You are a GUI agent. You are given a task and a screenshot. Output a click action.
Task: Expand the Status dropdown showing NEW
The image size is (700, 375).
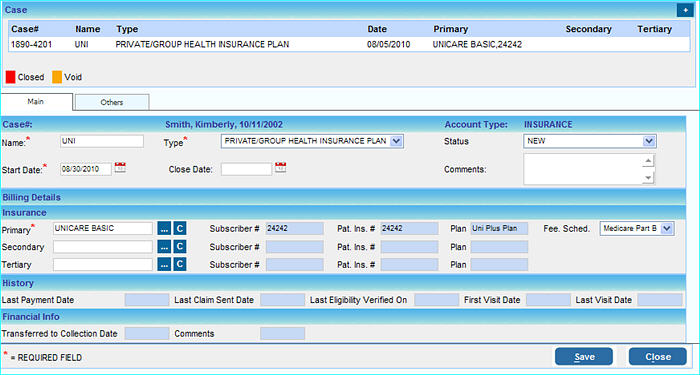(x=649, y=142)
